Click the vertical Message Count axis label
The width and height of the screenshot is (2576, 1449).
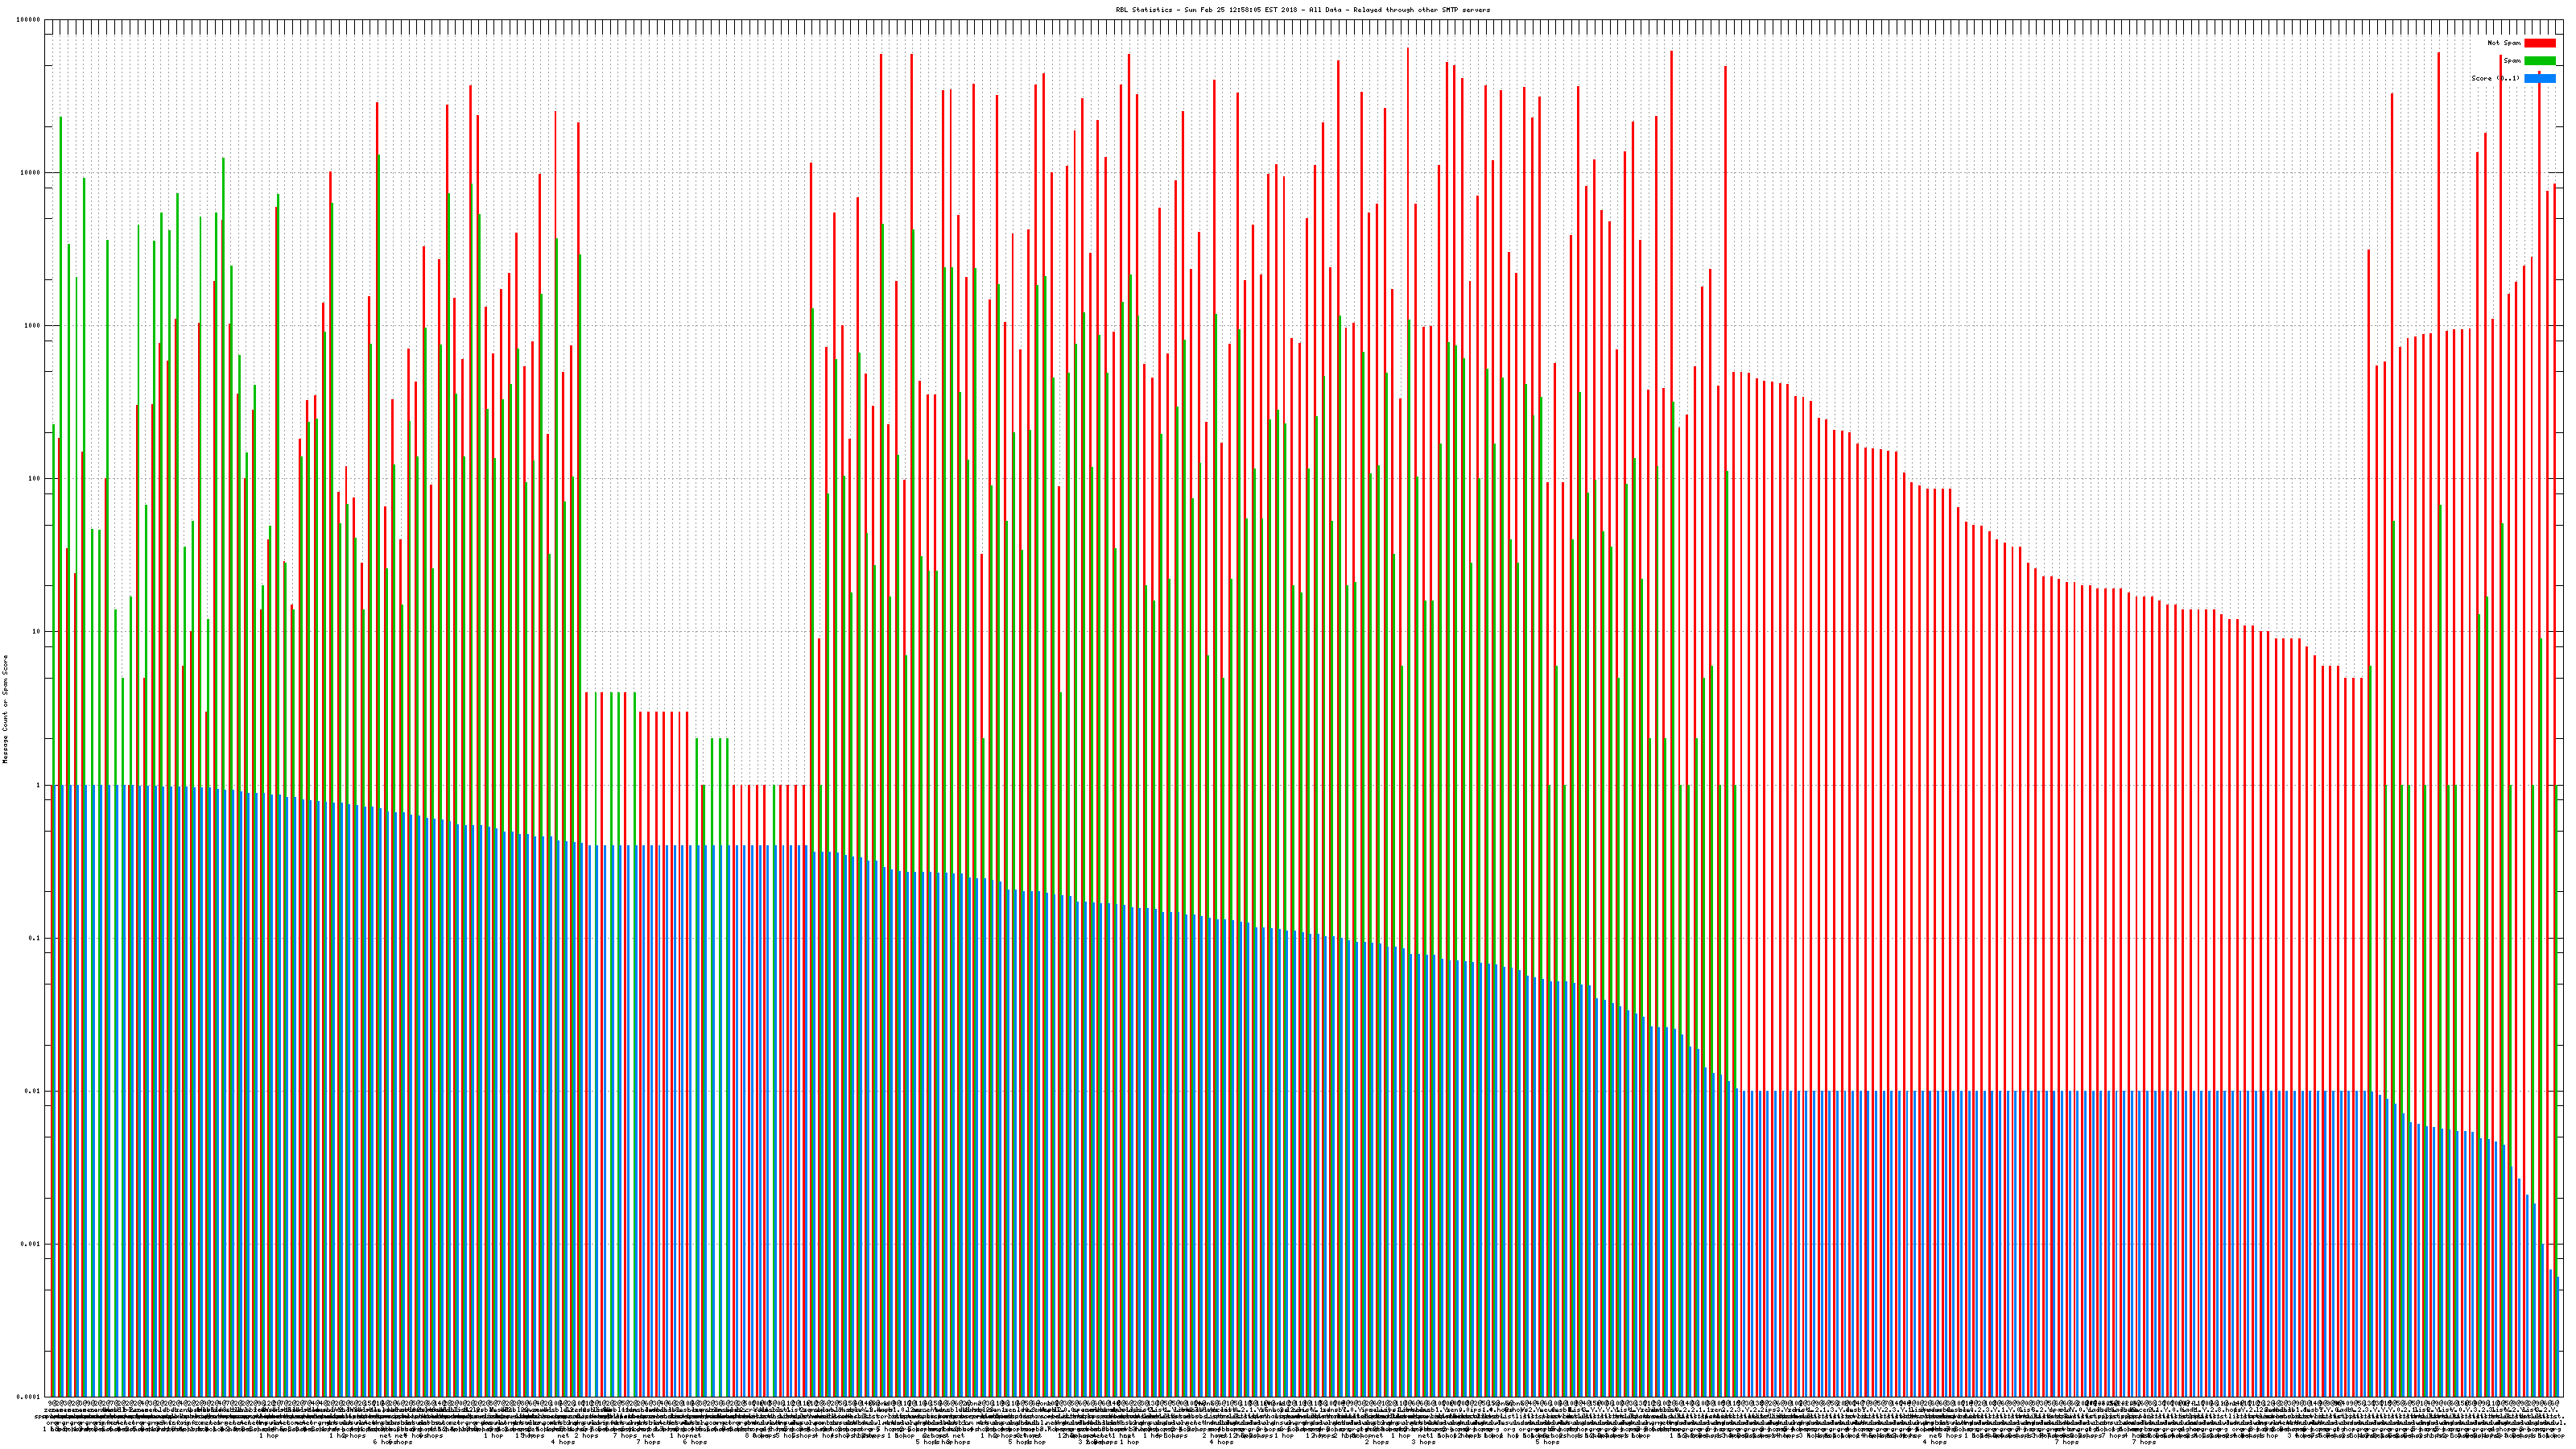(x=5, y=708)
